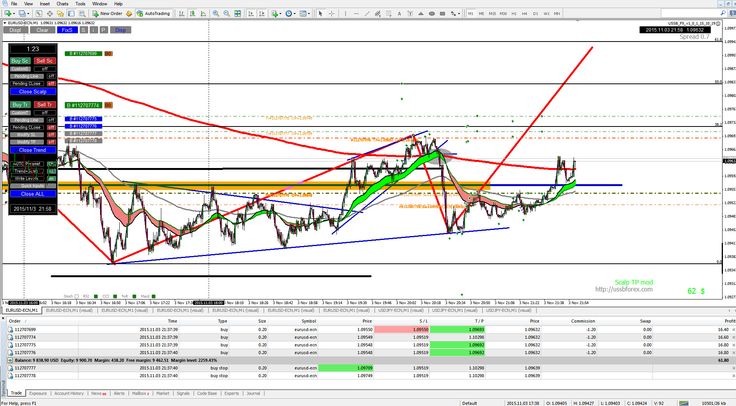Open the http://ussbforex.com link
Screen dimensions: 736x406
(x=624, y=289)
